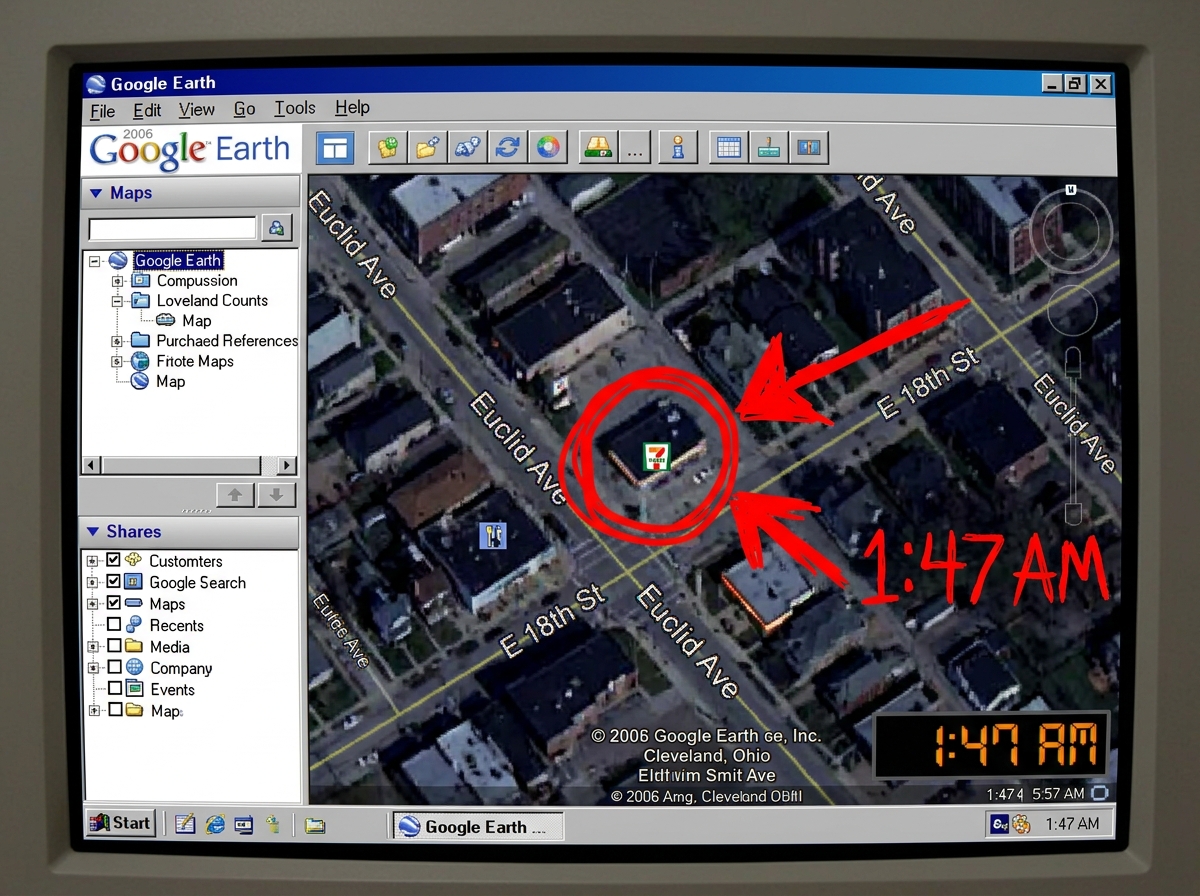Click the compass ring navigation control

(x=1072, y=232)
